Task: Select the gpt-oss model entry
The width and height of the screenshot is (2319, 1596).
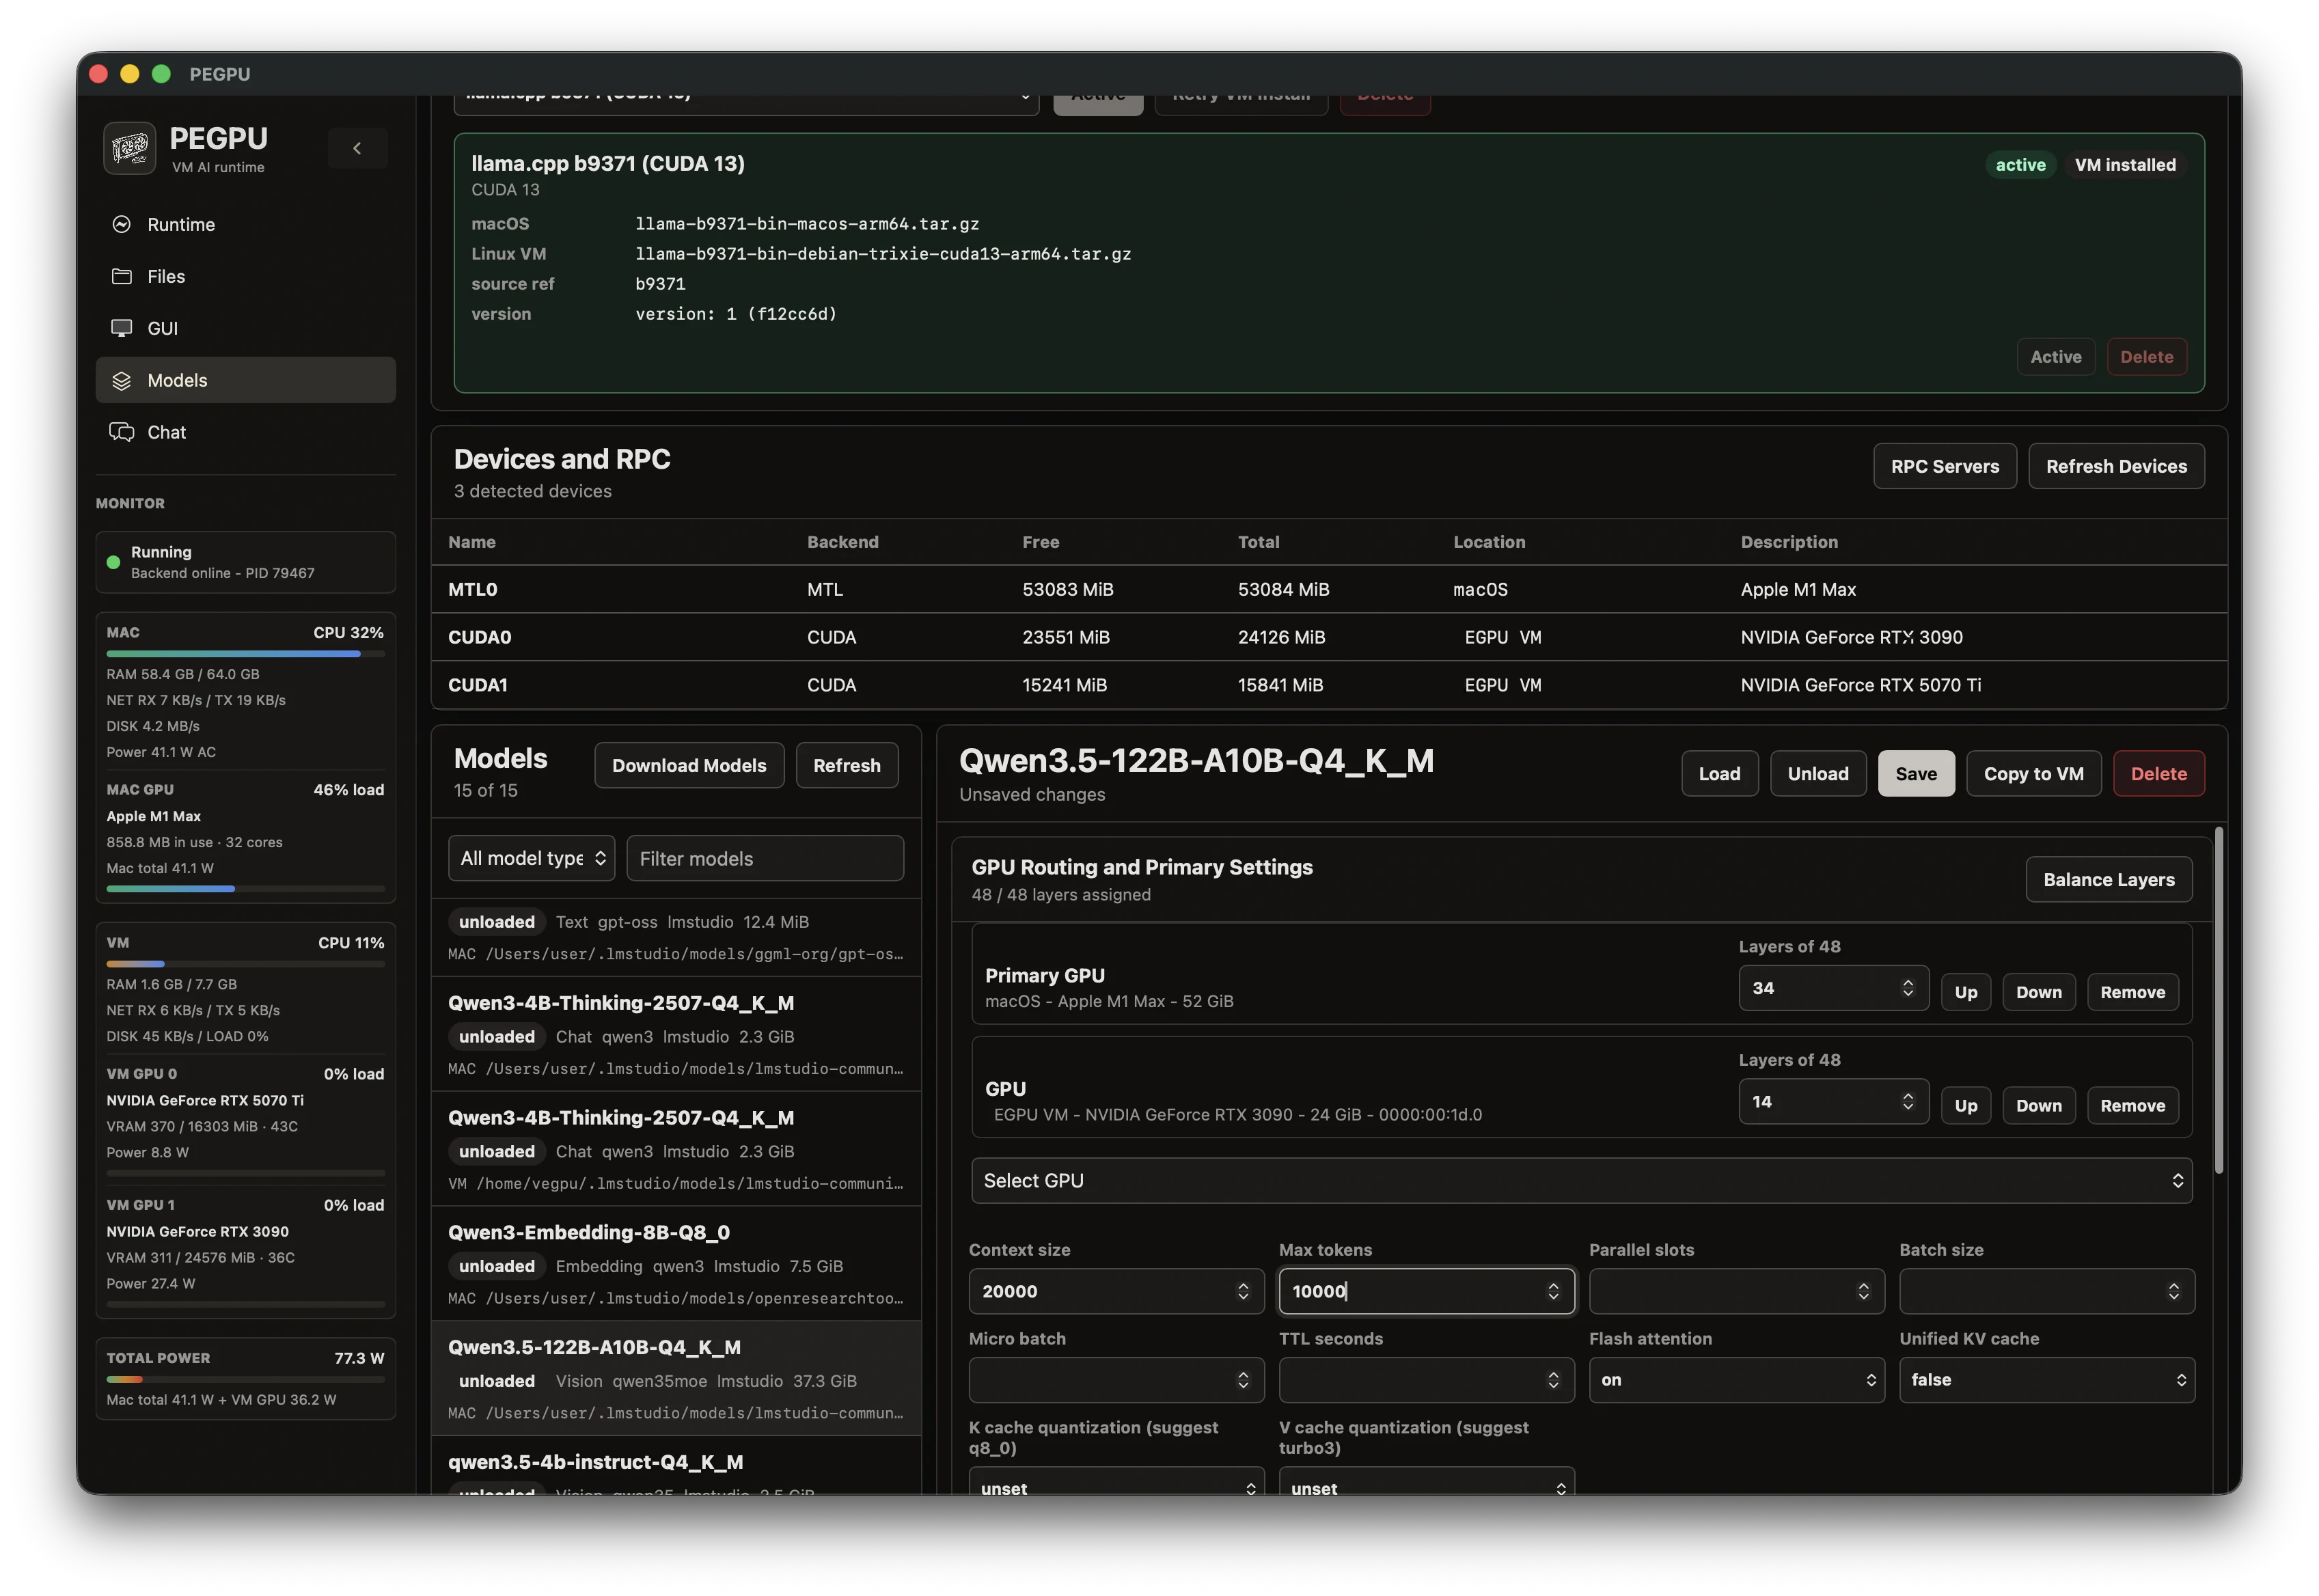Action: click(x=676, y=937)
